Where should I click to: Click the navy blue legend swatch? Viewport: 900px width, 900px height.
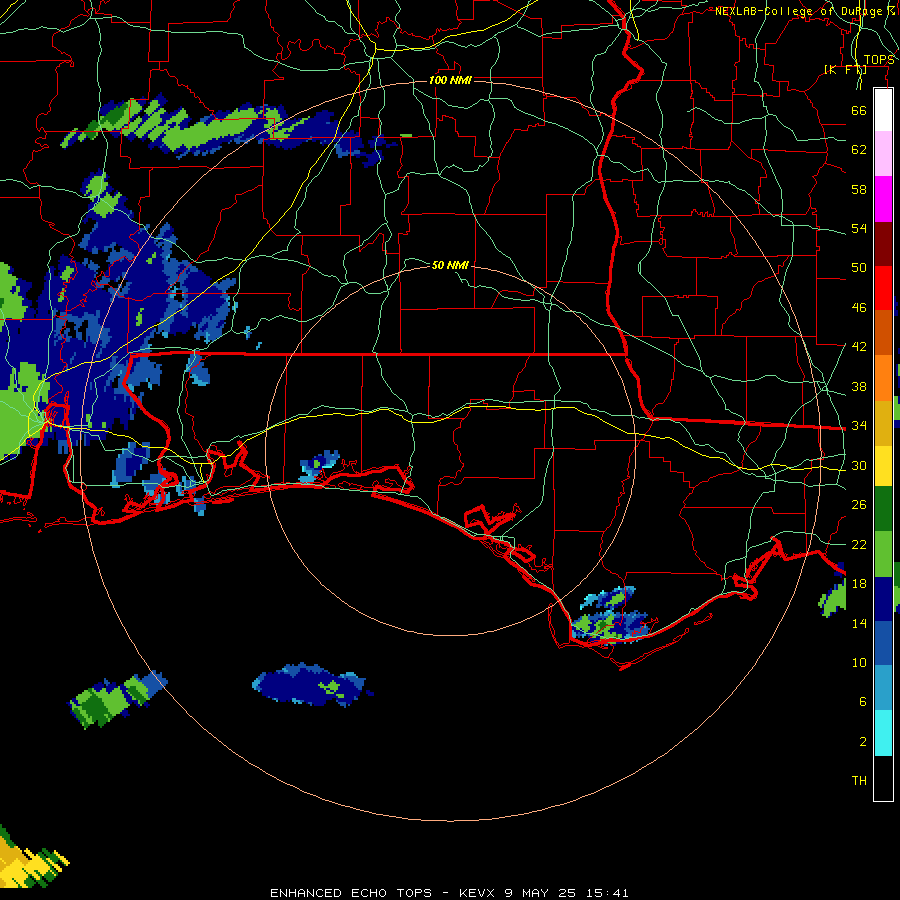(x=883, y=599)
